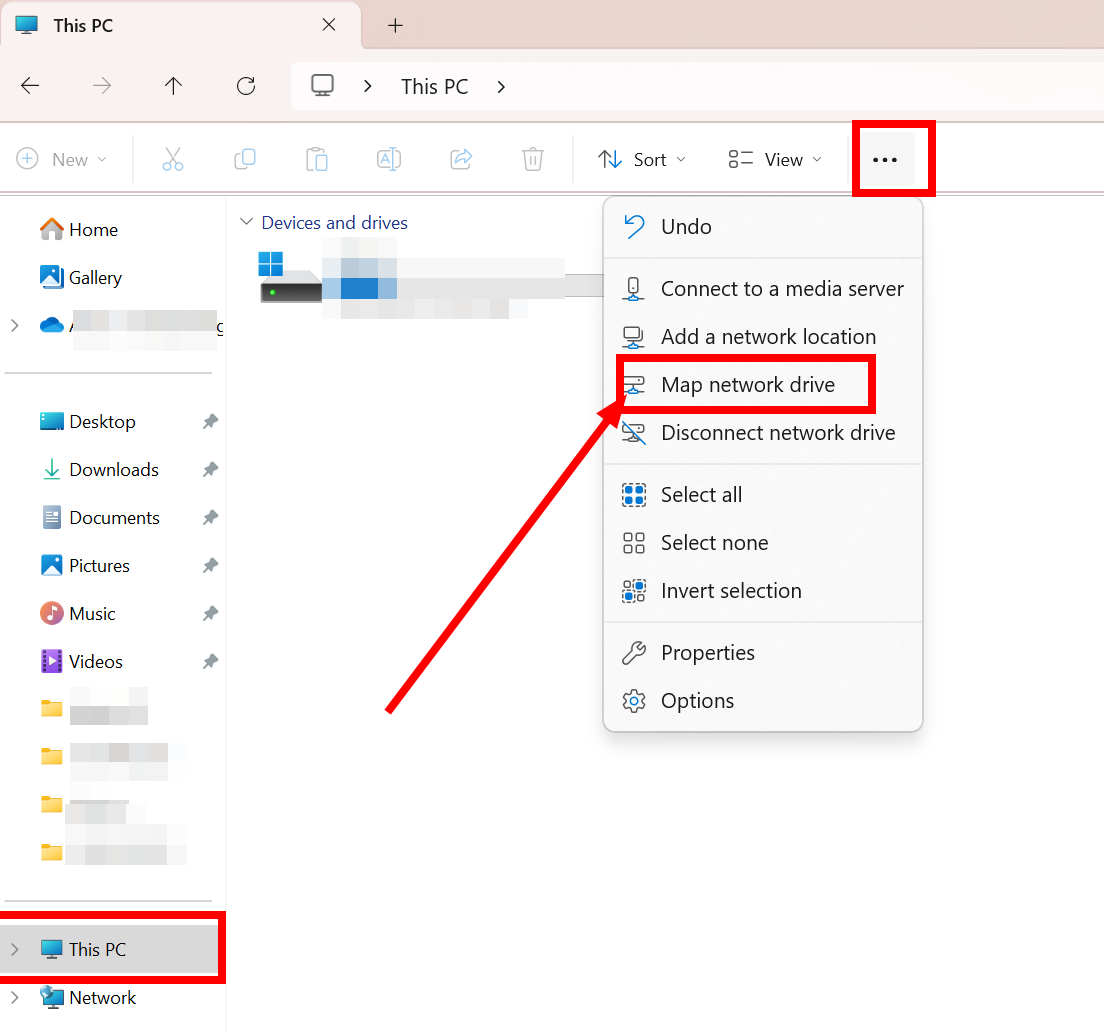Click the Share icon on the toolbar

460,159
